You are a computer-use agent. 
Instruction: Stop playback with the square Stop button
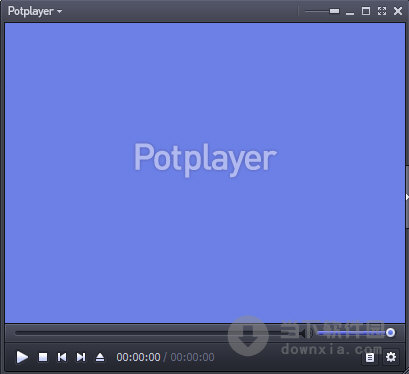click(x=43, y=357)
